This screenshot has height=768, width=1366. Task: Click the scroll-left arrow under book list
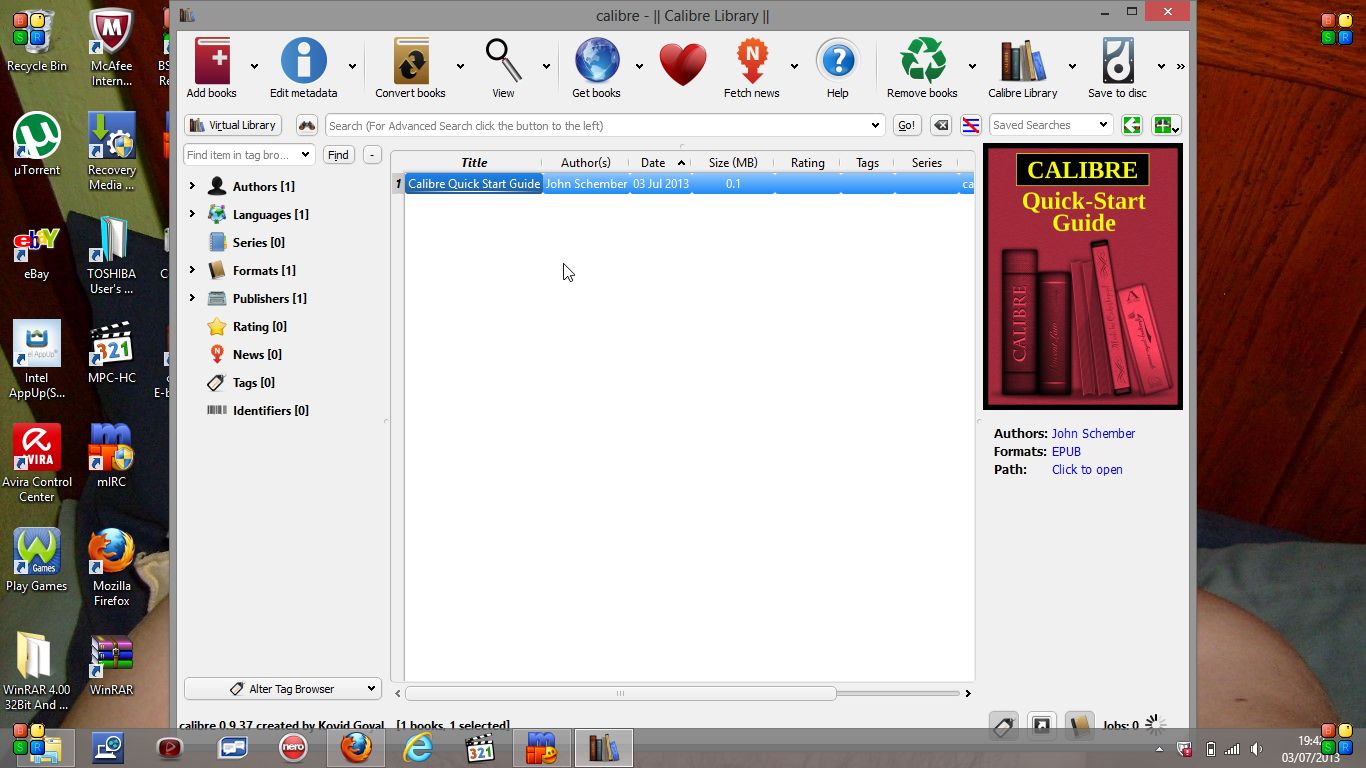[x=397, y=693]
